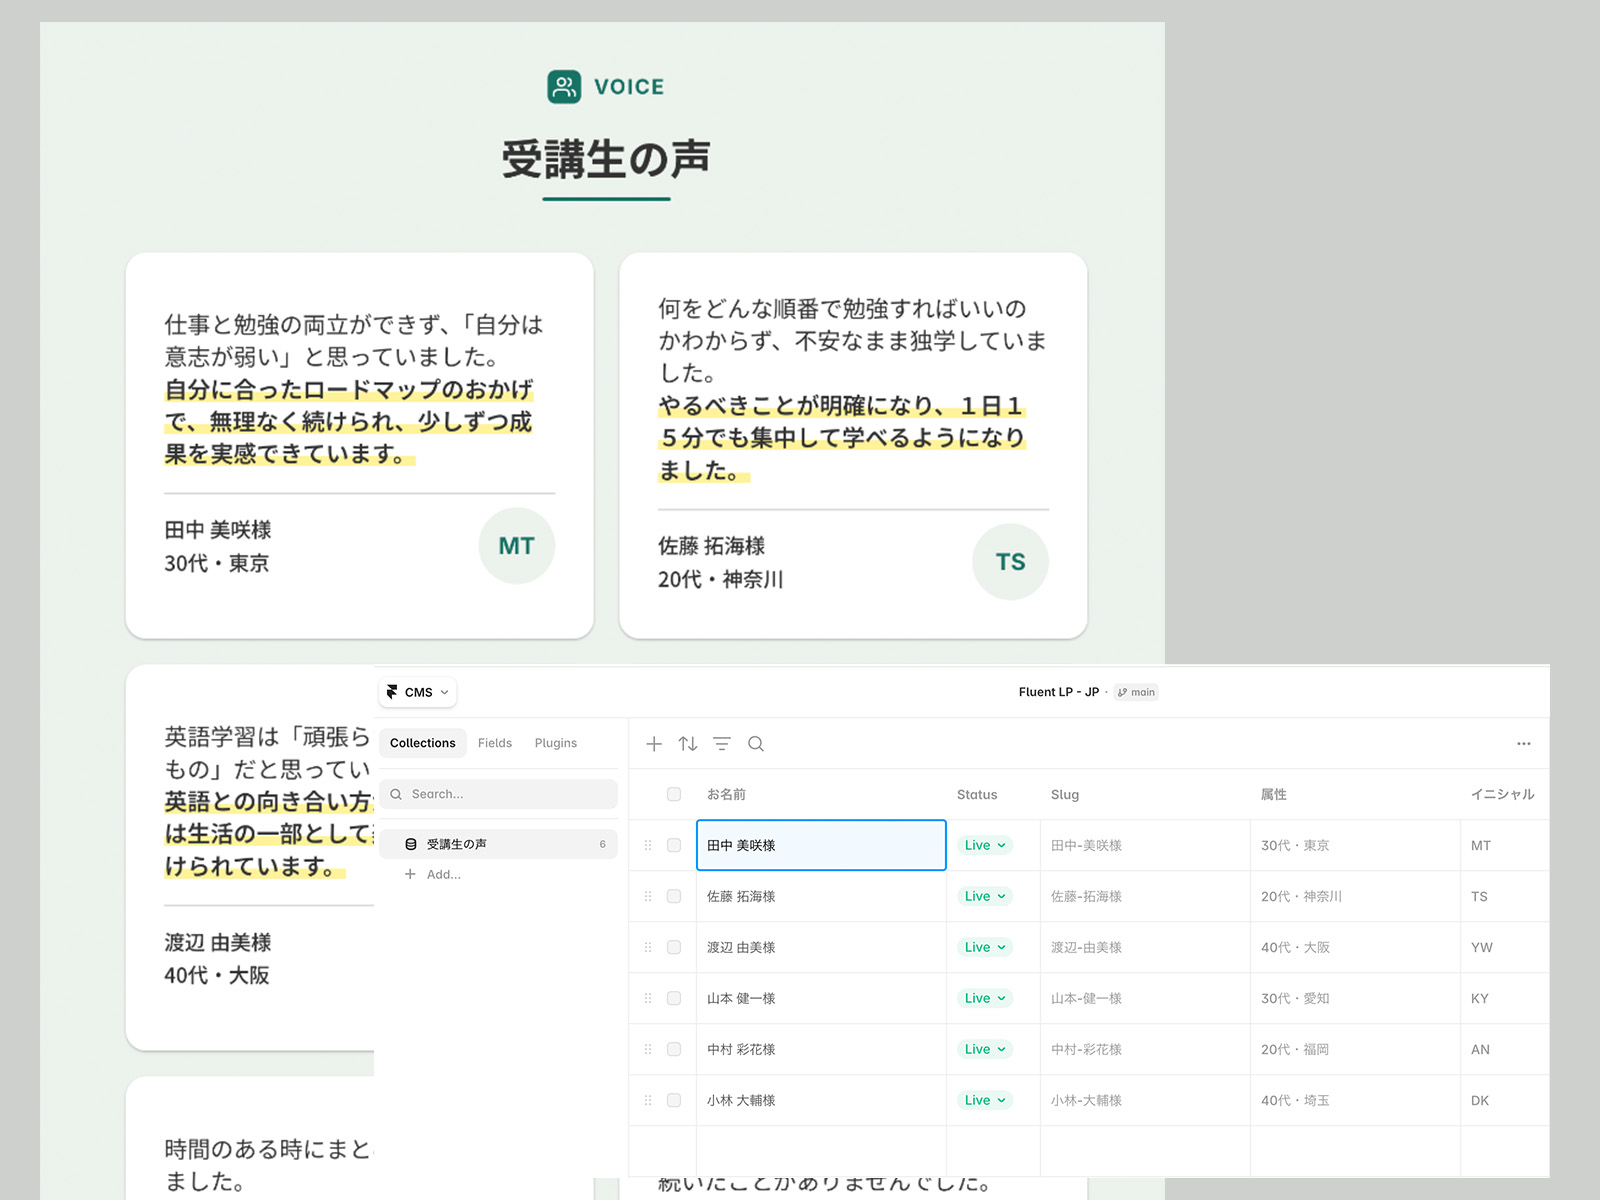Image resolution: width=1600 pixels, height=1200 pixels.
Task: Click the VOICE people icon on webpage
Action: (x=564, y=87)
